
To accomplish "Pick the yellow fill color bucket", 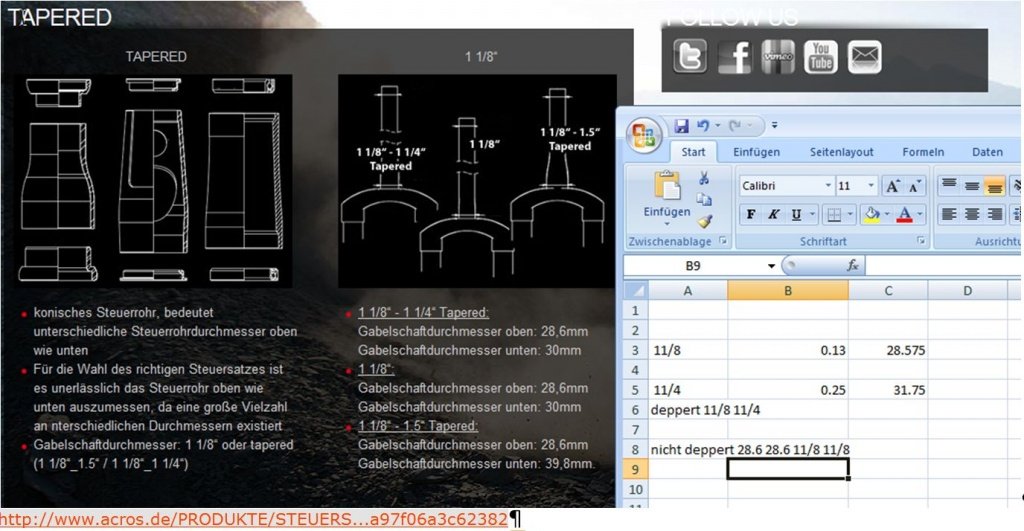I will [870, 214].
